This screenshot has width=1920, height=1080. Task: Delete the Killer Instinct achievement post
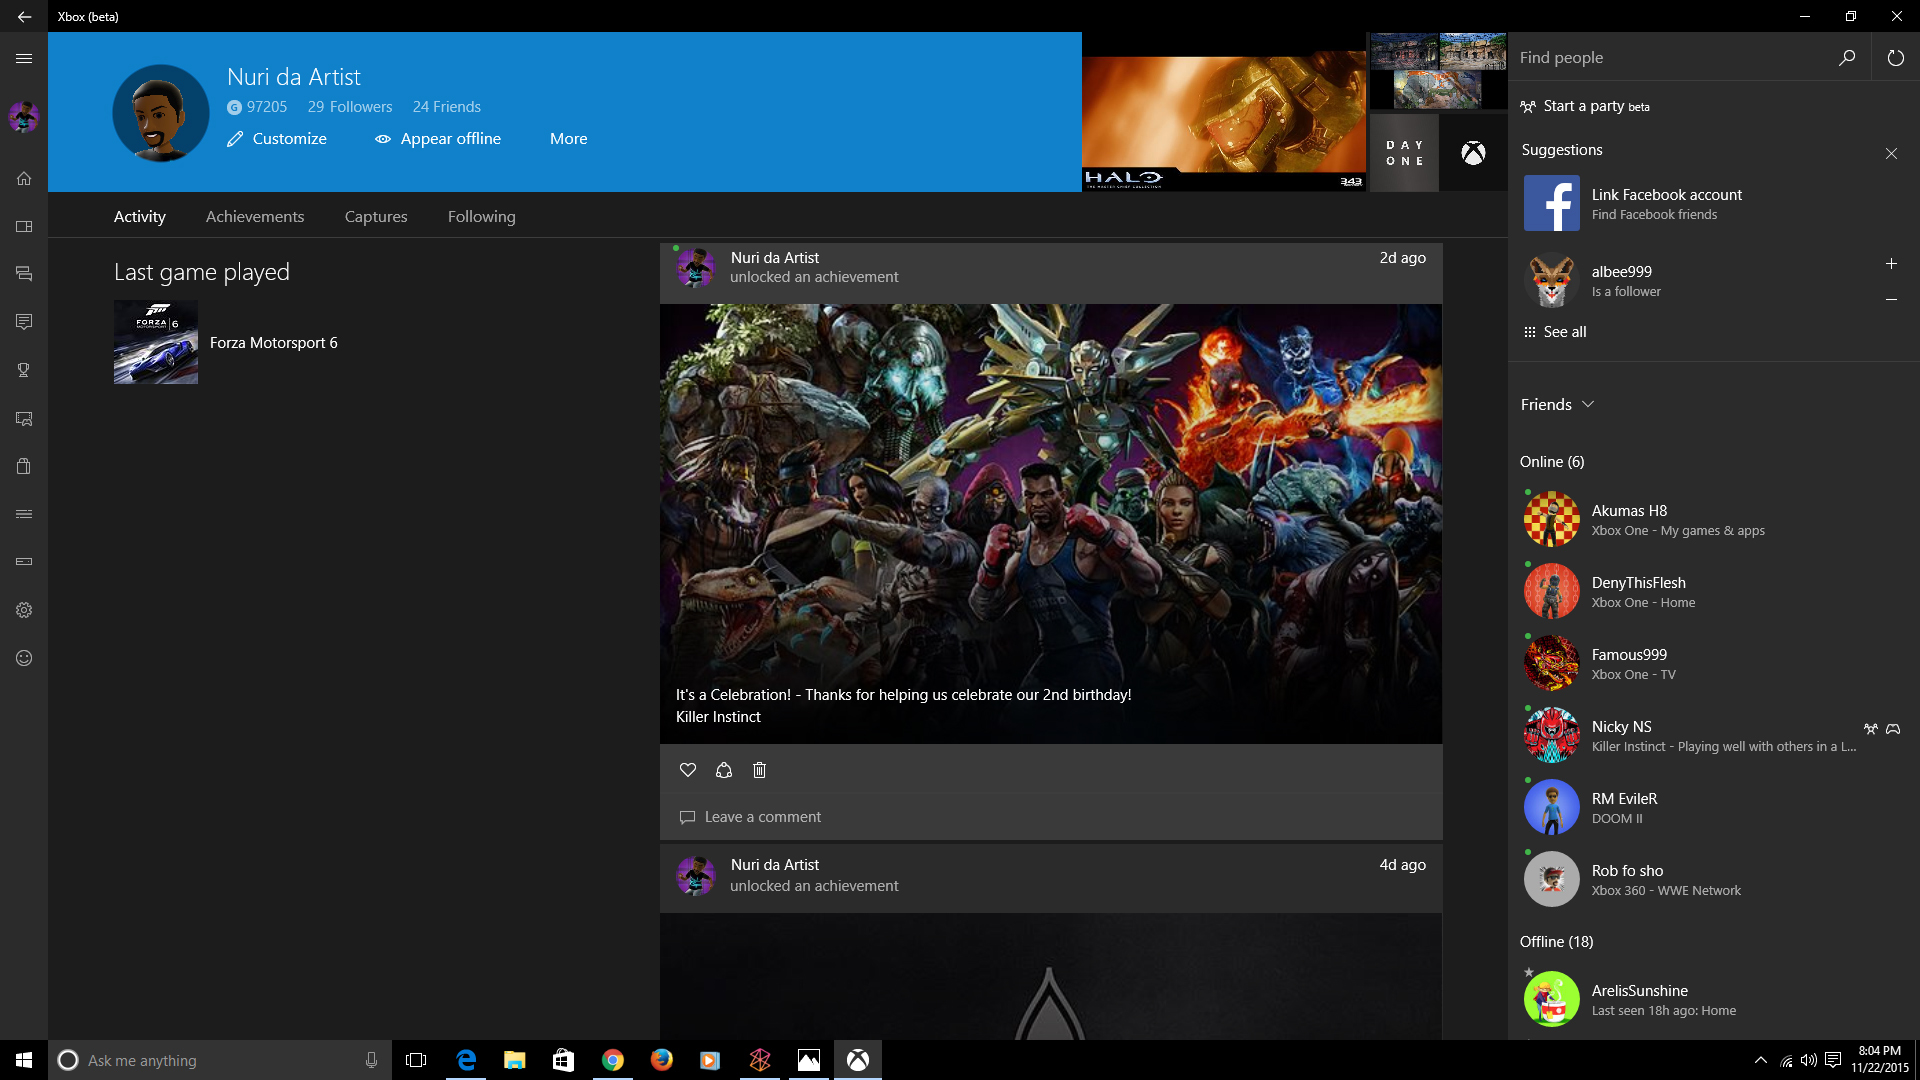(x=760, y=770)
